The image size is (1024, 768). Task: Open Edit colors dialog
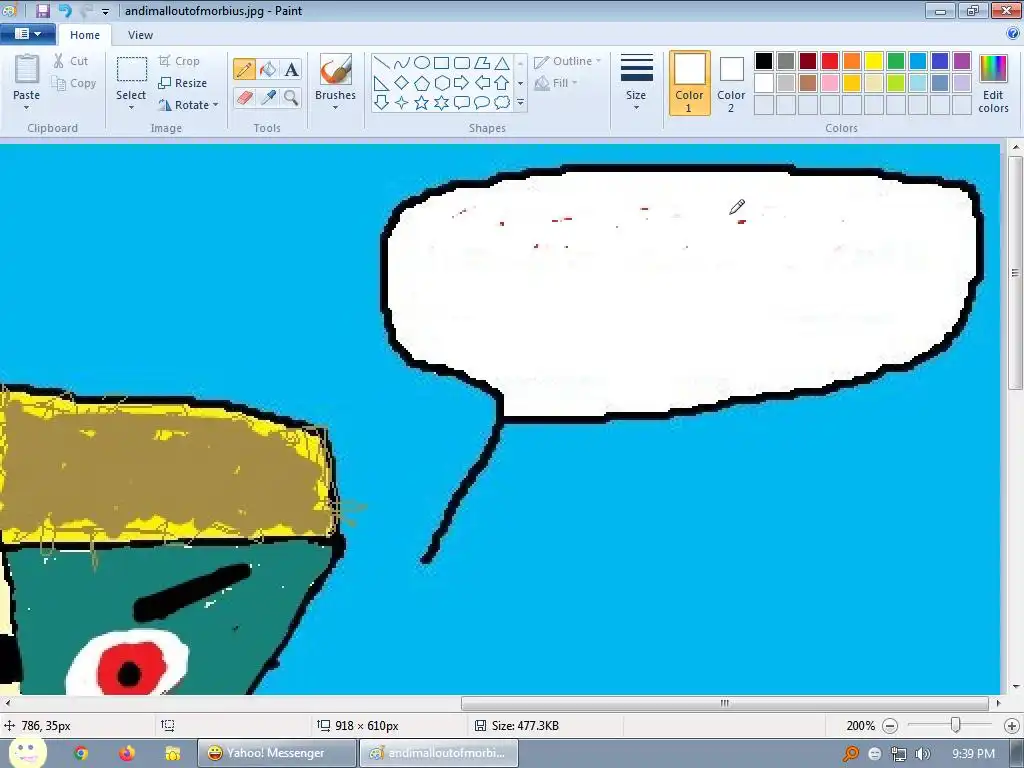pos(993,84)
